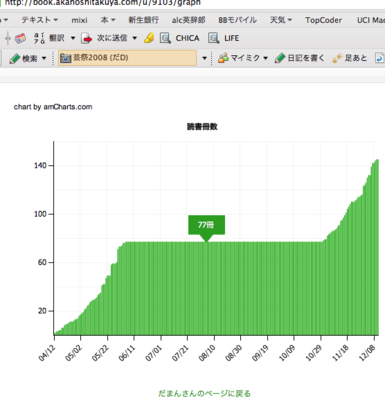Expand the 検索 dropdown arrow
The image size is (385, 400).
click(44, 58)
